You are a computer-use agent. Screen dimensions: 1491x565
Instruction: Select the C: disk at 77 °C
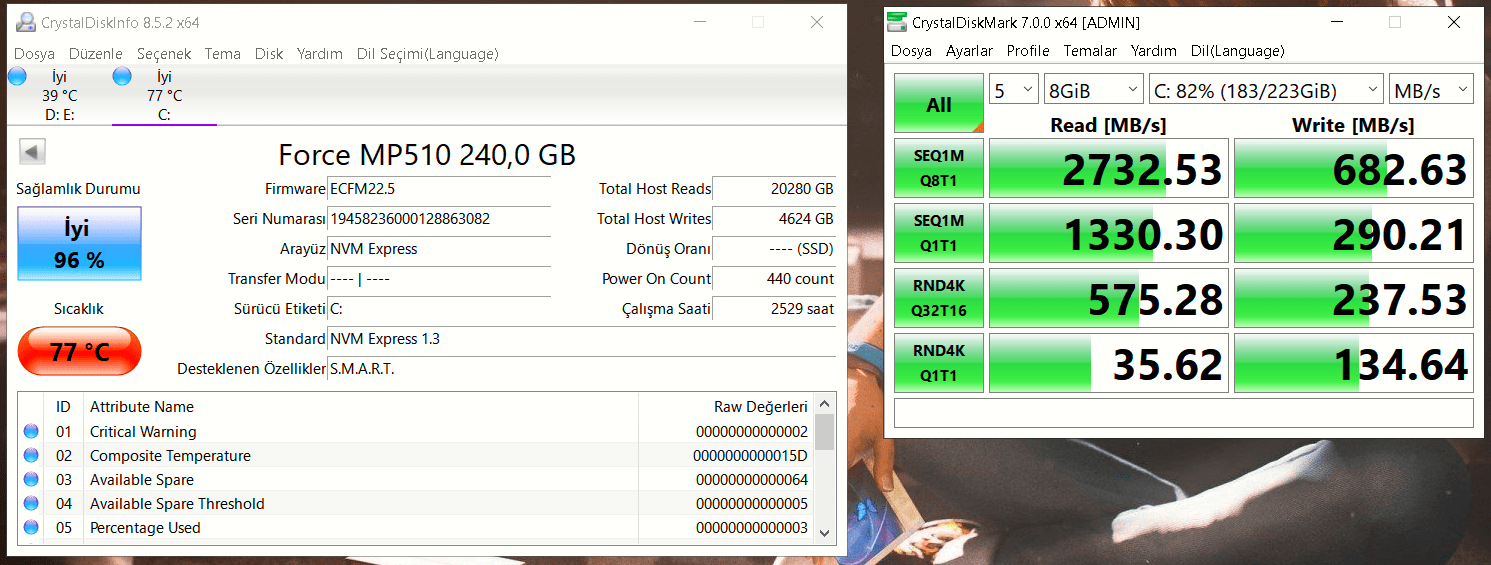pos(164,96)
